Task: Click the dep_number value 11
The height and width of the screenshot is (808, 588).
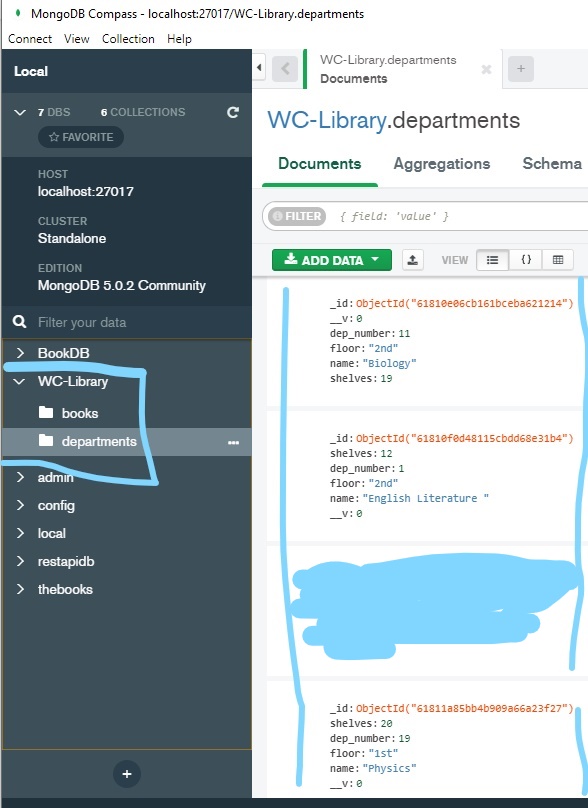Action: [405, 333]
